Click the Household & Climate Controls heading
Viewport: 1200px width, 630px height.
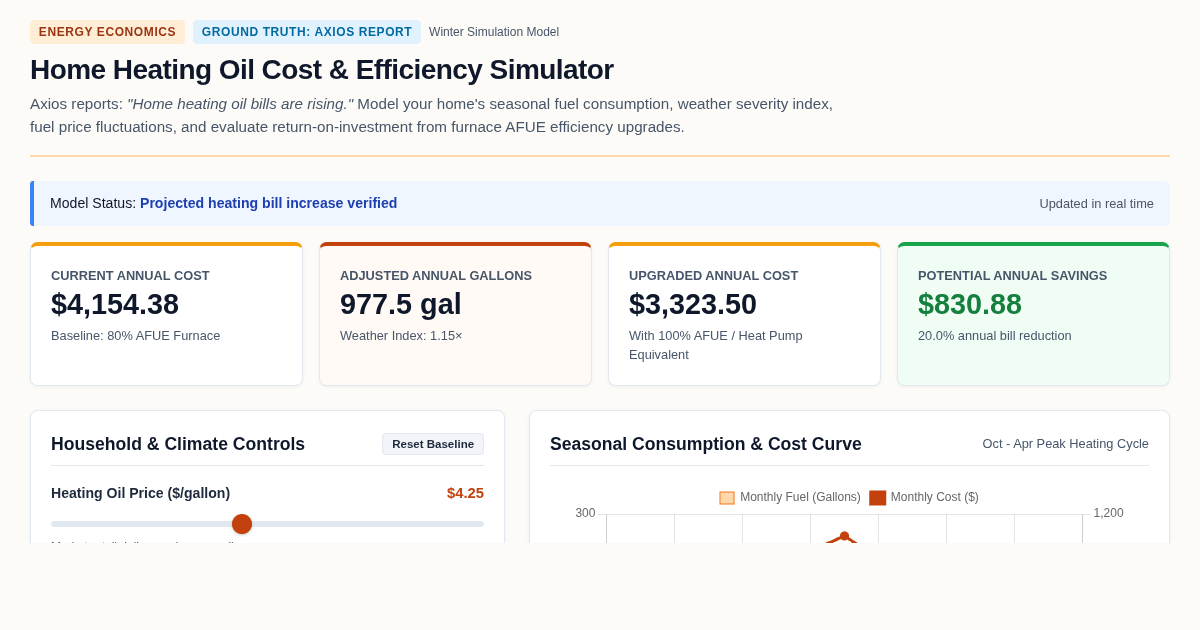point(178,444)
